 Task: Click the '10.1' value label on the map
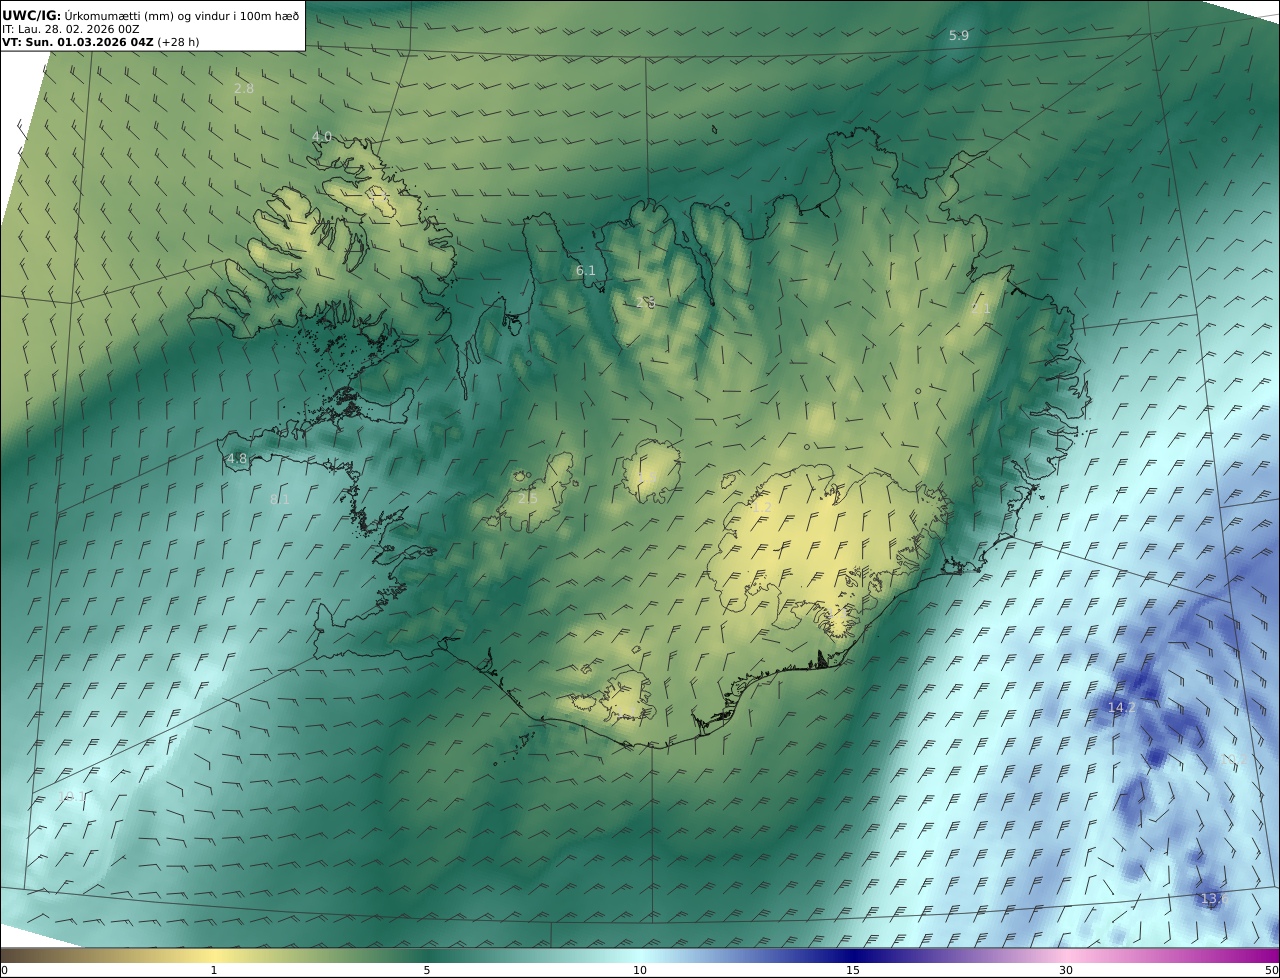[71, 796]
